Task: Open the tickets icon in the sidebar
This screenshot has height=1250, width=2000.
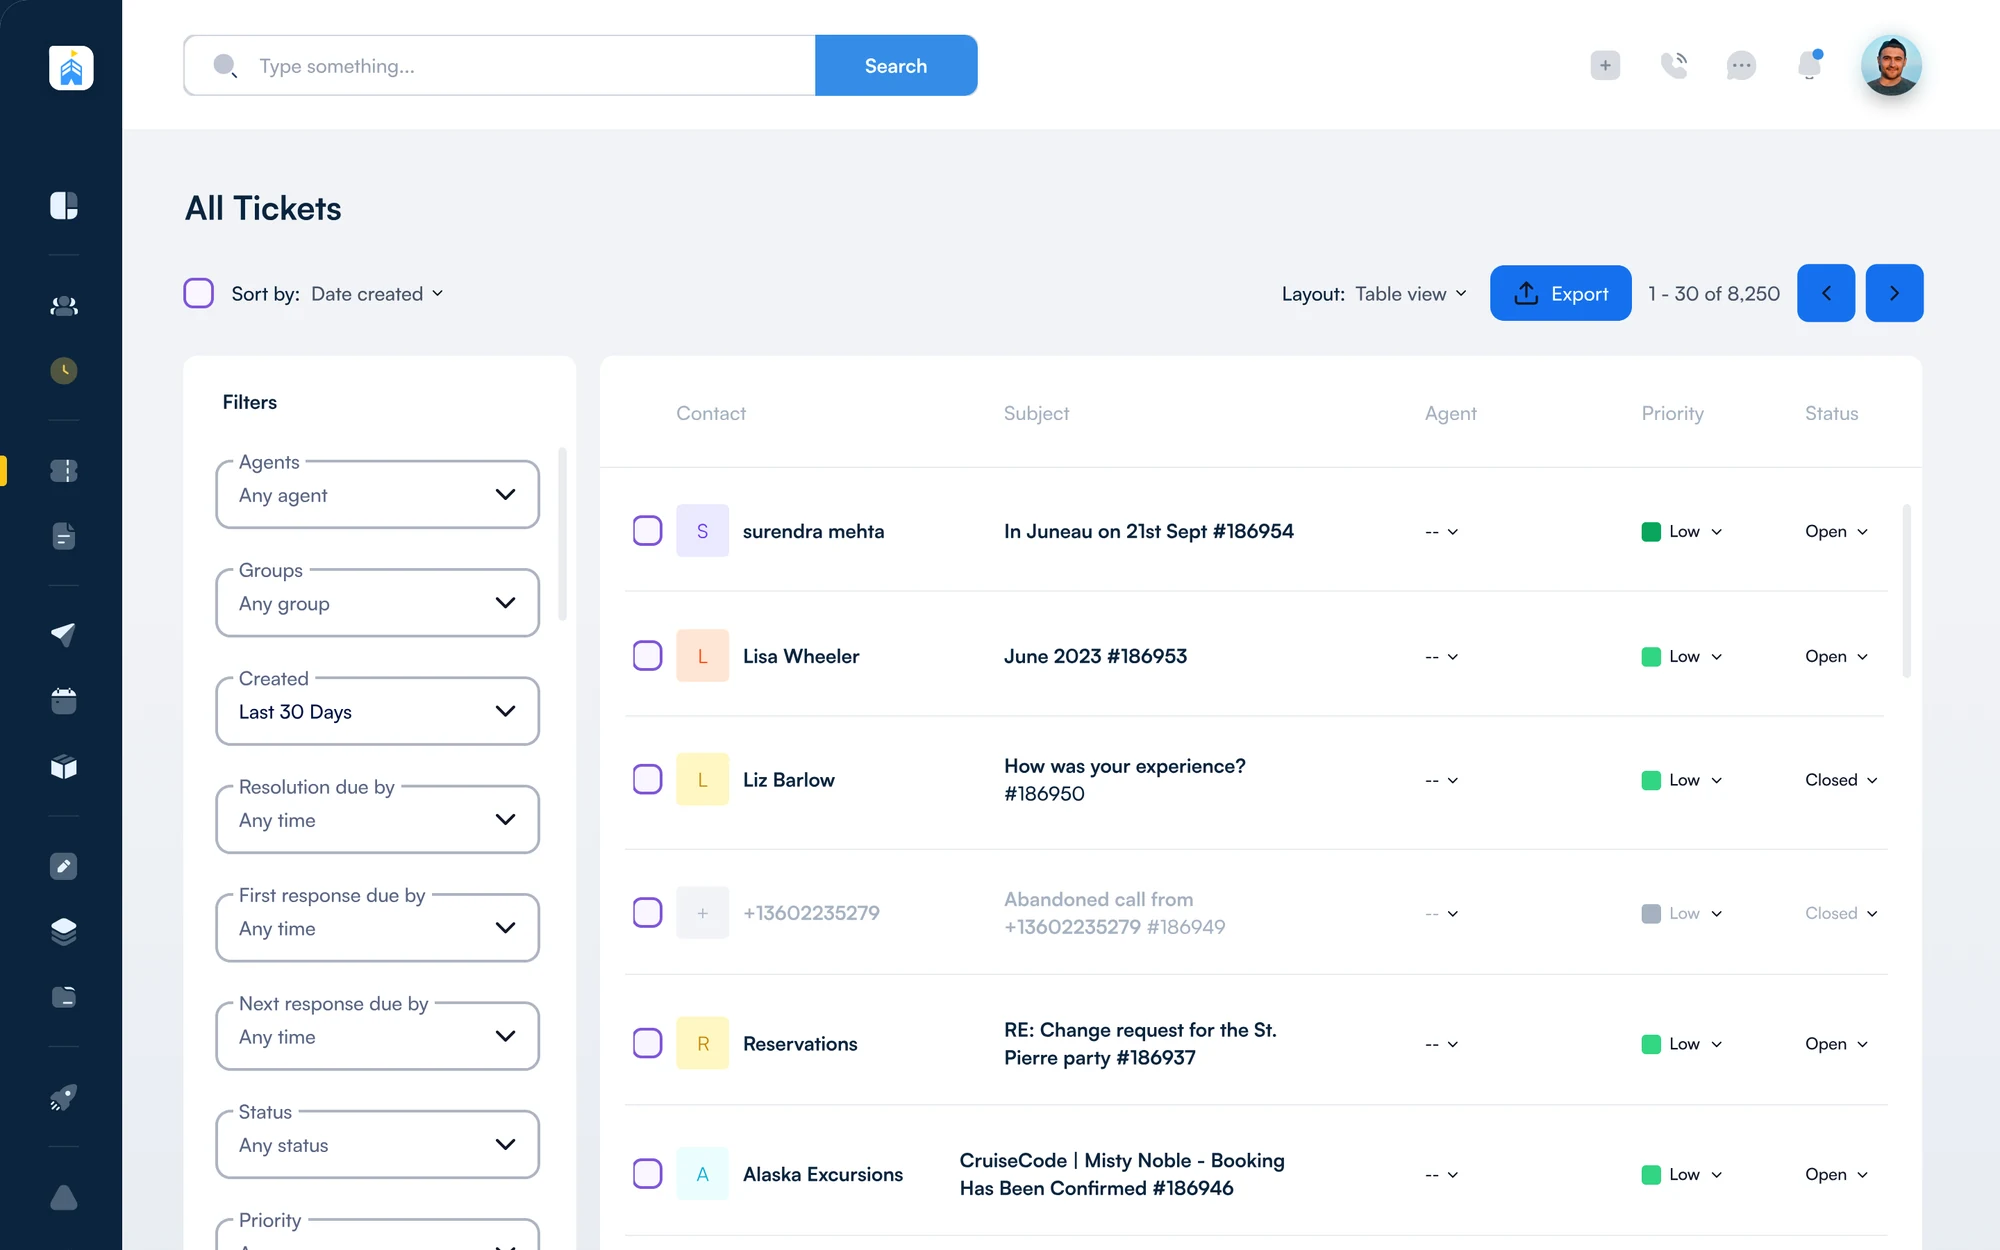Action: click(x=64, y=471)
